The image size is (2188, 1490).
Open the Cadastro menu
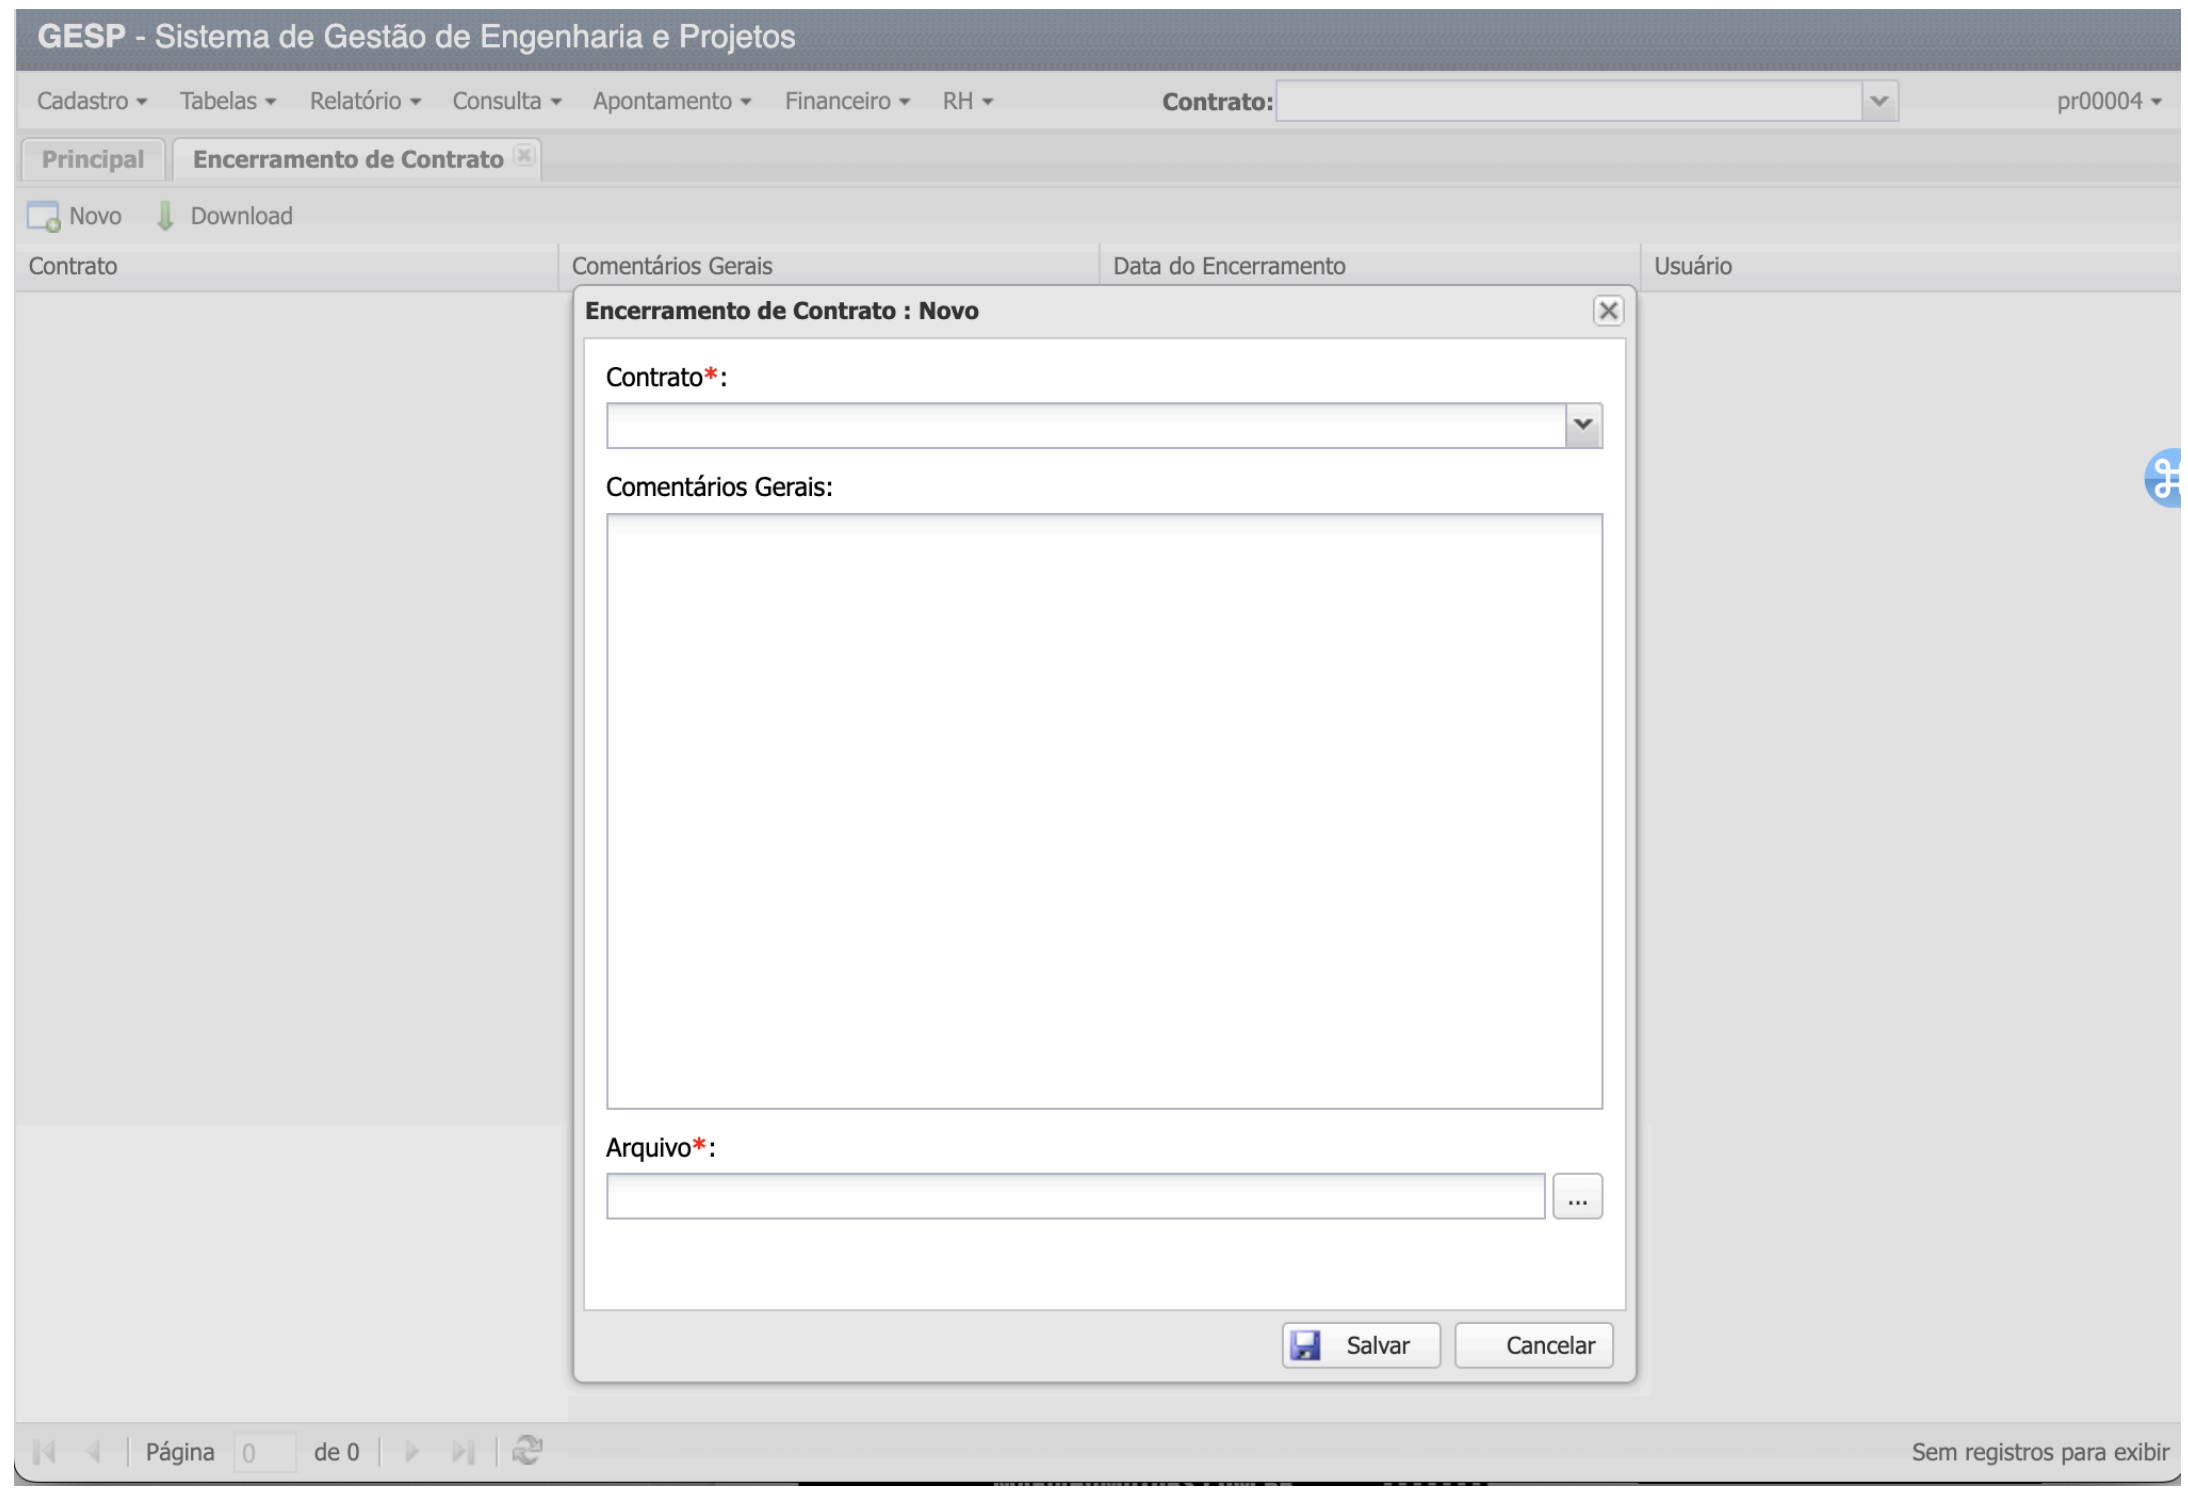(x=91, y=101)
